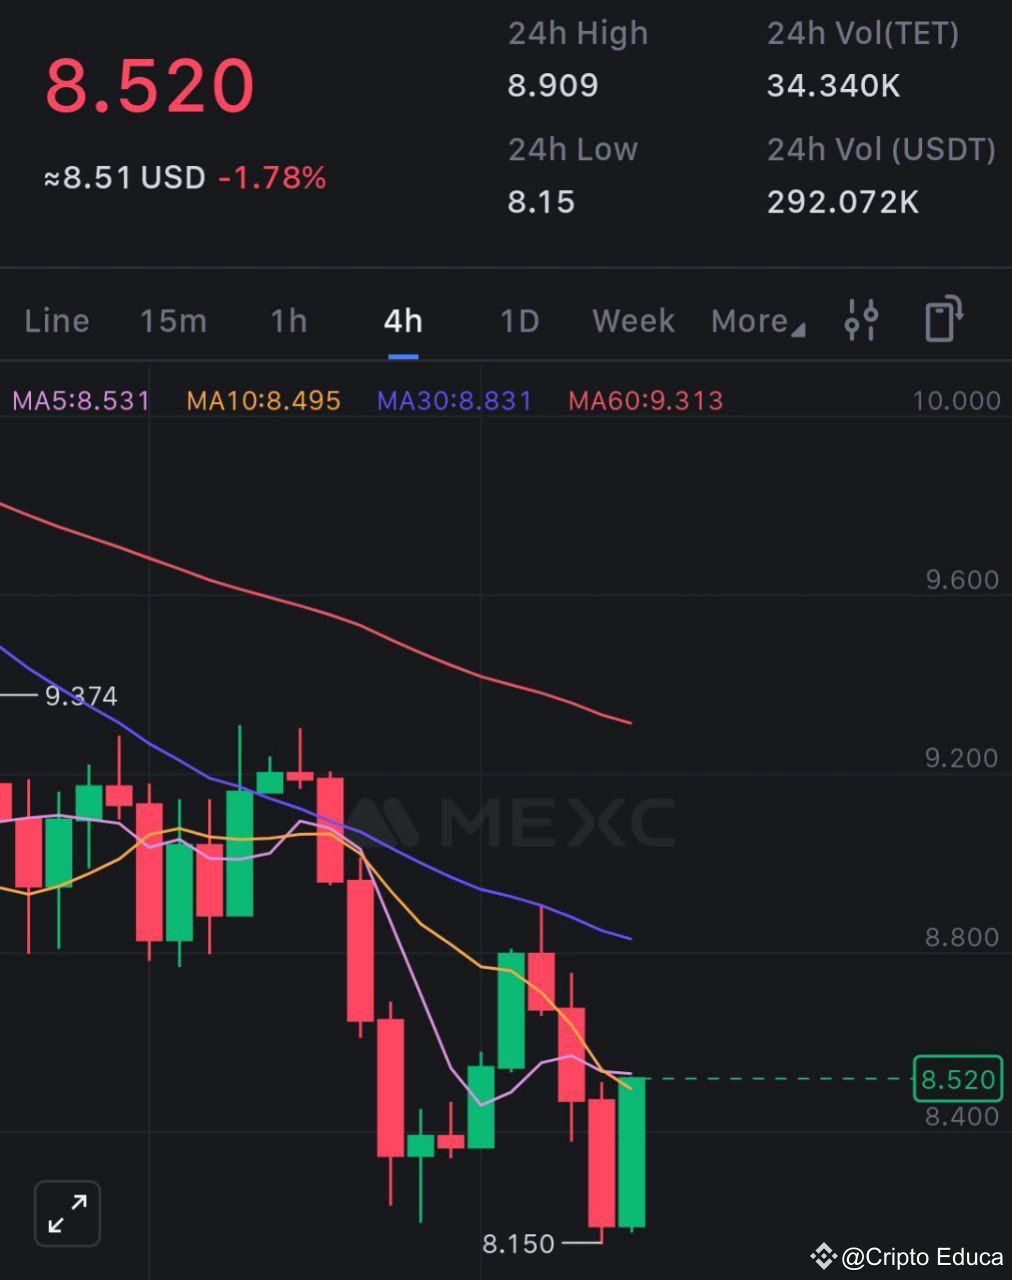
Task: Switch to the 15m timeframe tab
Action: [x=172, y=320]
